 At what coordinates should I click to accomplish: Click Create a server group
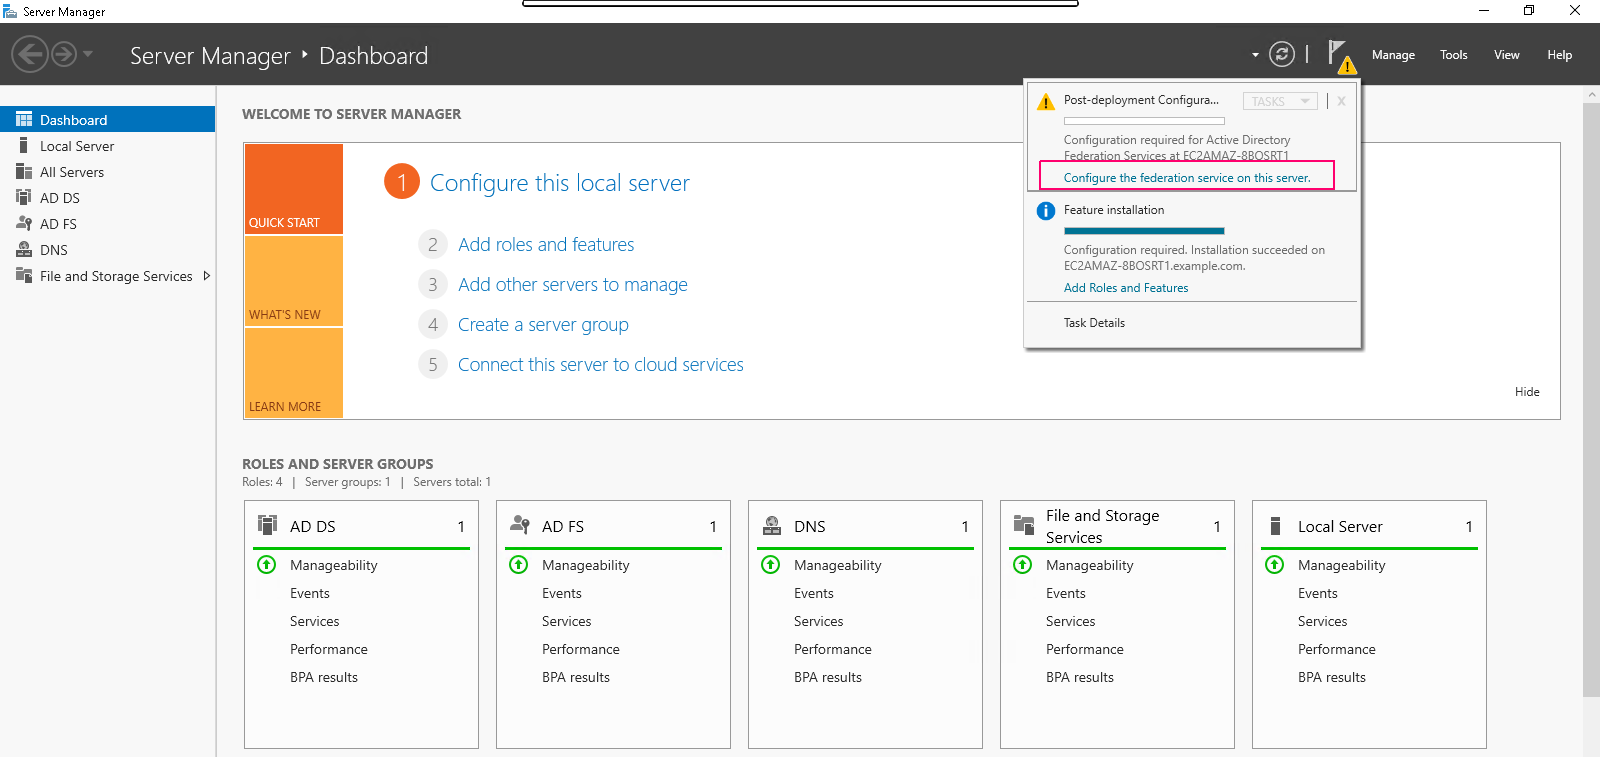click(543, 325)
